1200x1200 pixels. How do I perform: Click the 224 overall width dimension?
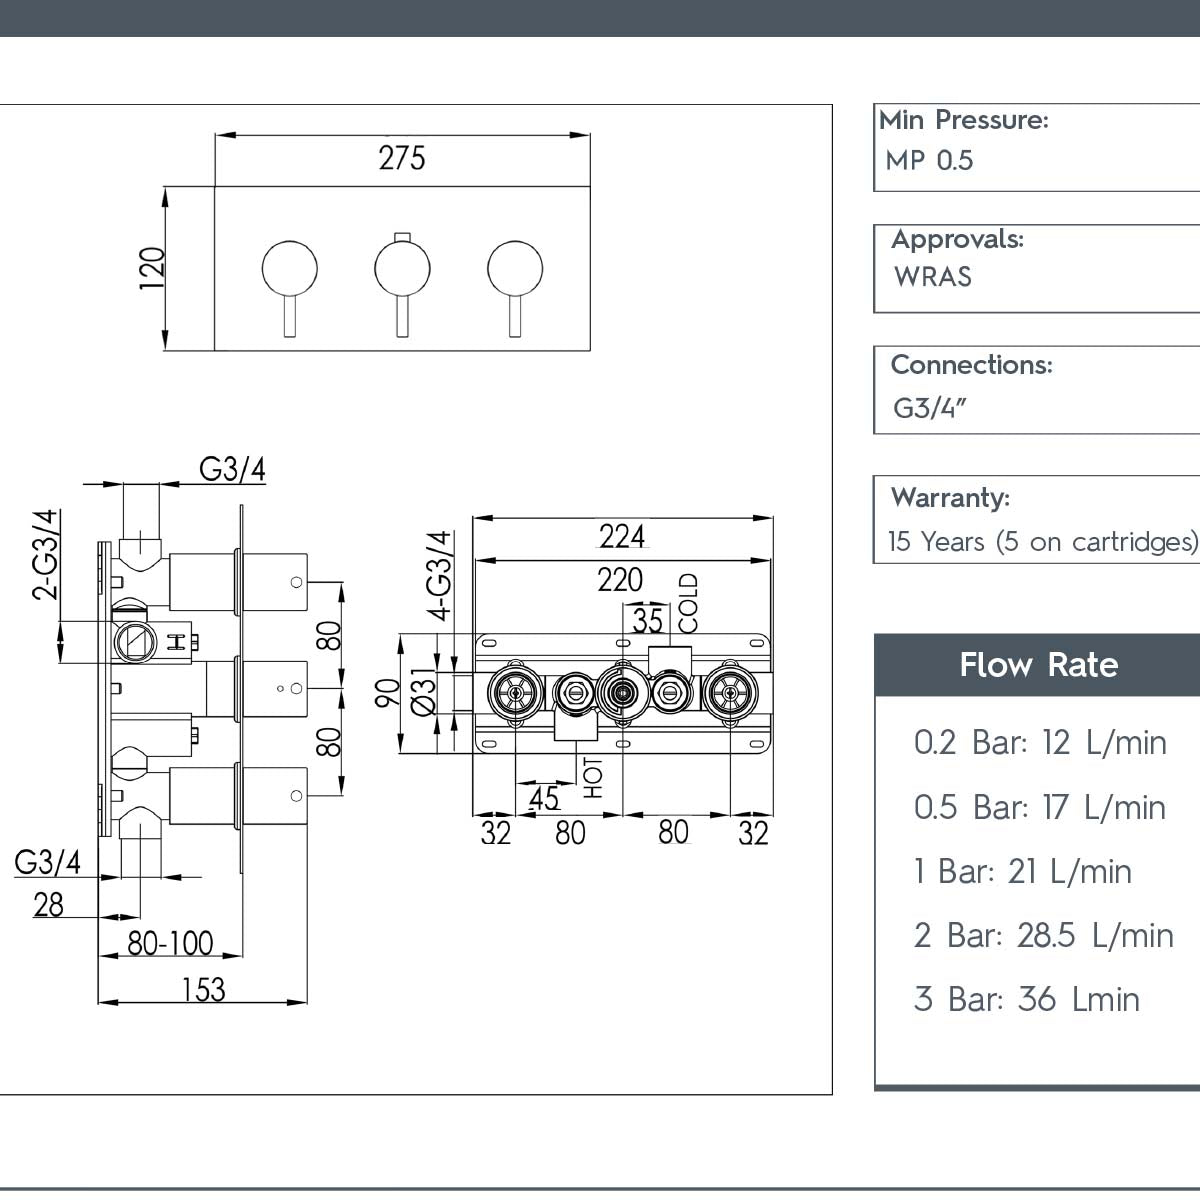click(x=622, y=537)
